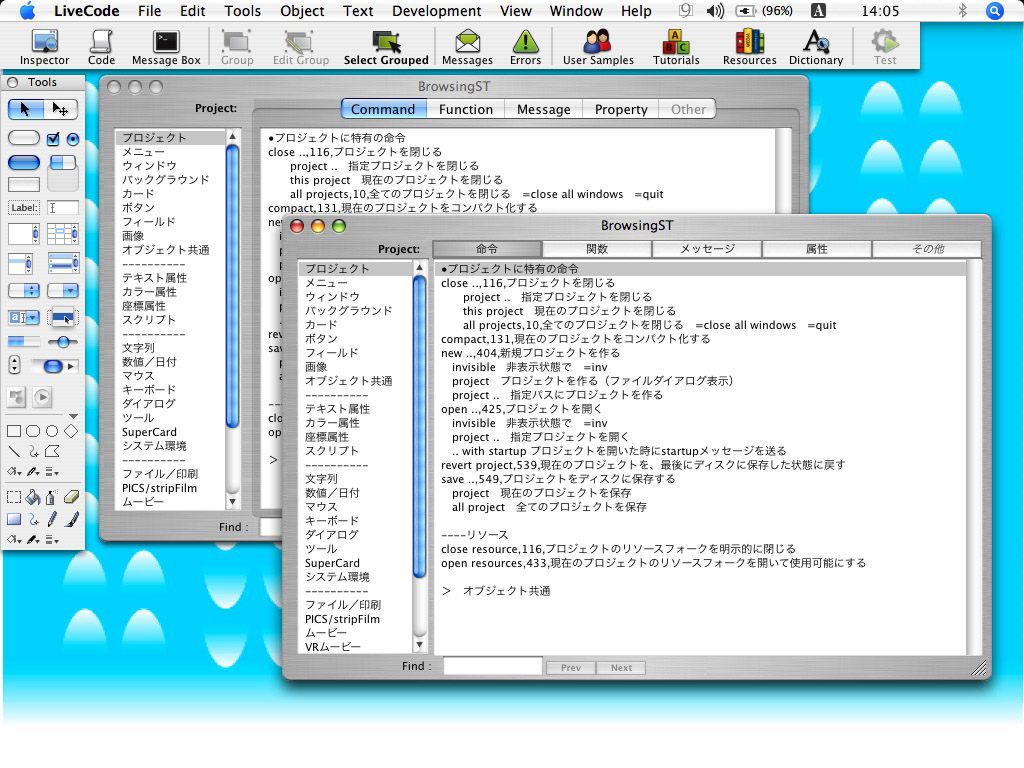Select the pointer tool in Tools palette
The height and width of the screenshot is (768, 1024).
click(x=24, y=108)
